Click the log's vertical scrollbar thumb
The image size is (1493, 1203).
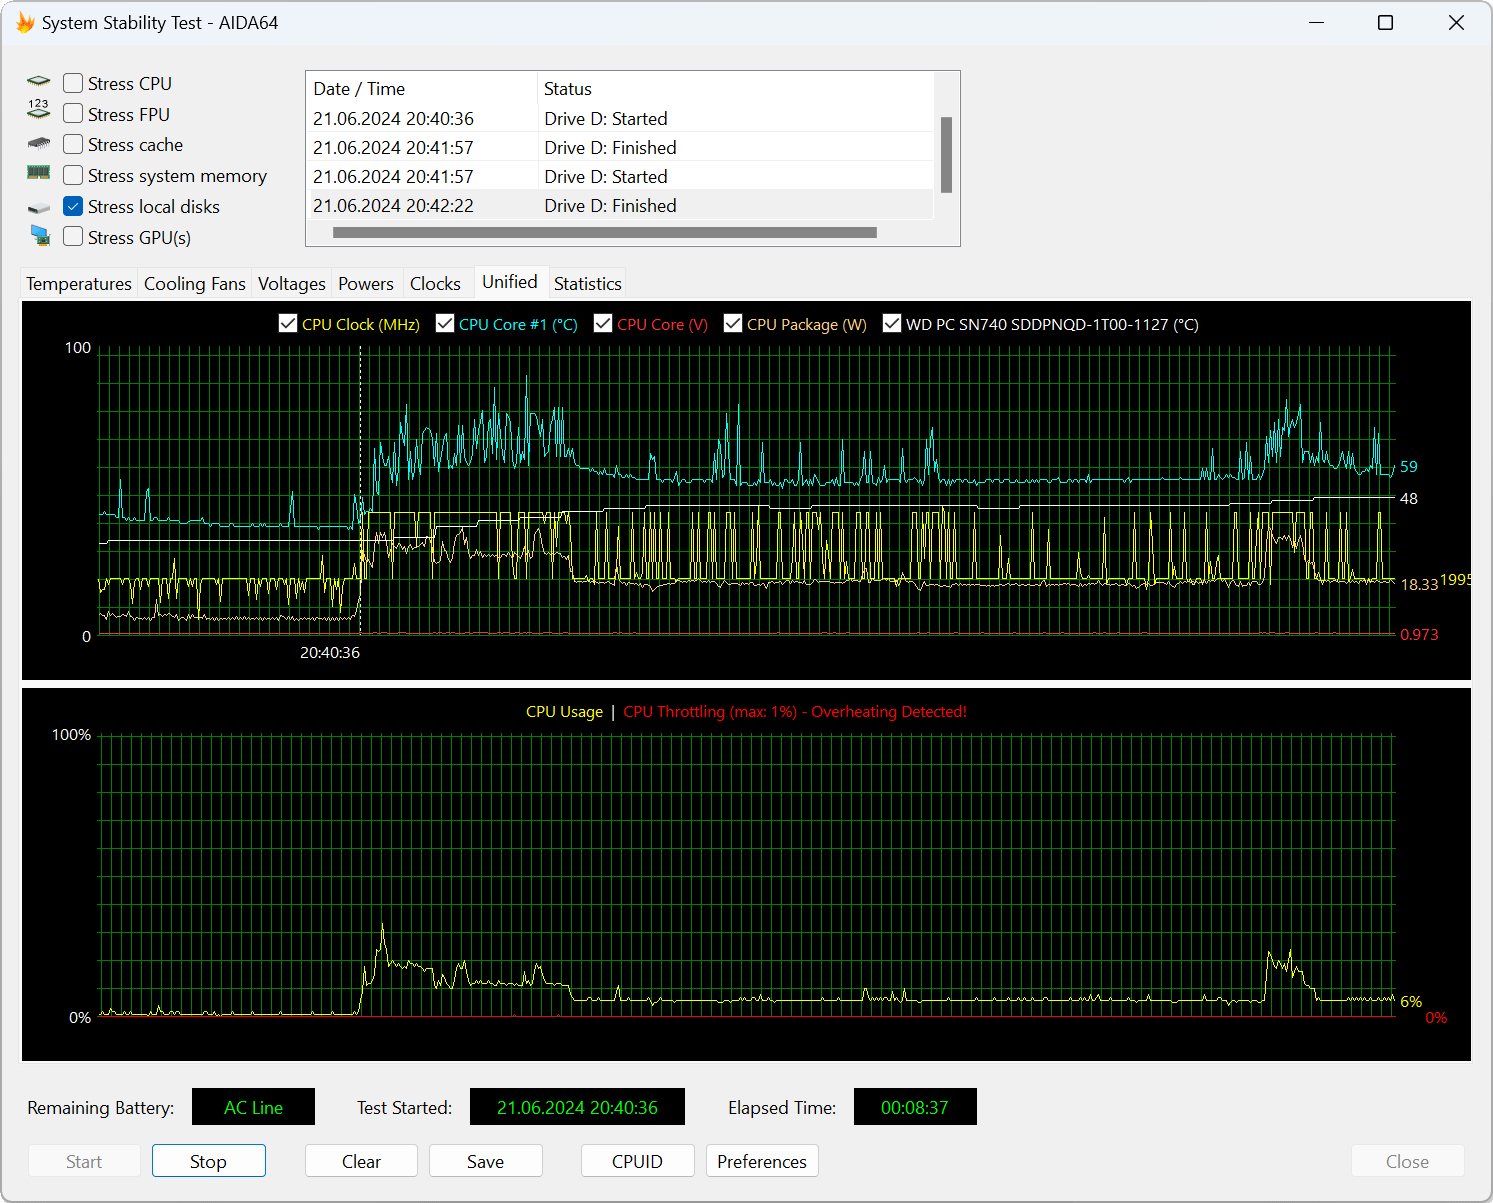(x=946, y=155)
